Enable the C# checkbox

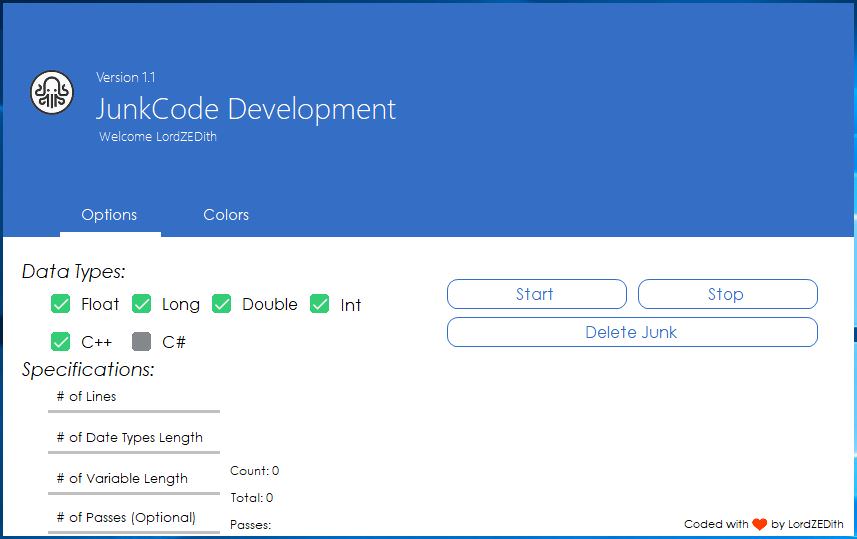point(142,342)
